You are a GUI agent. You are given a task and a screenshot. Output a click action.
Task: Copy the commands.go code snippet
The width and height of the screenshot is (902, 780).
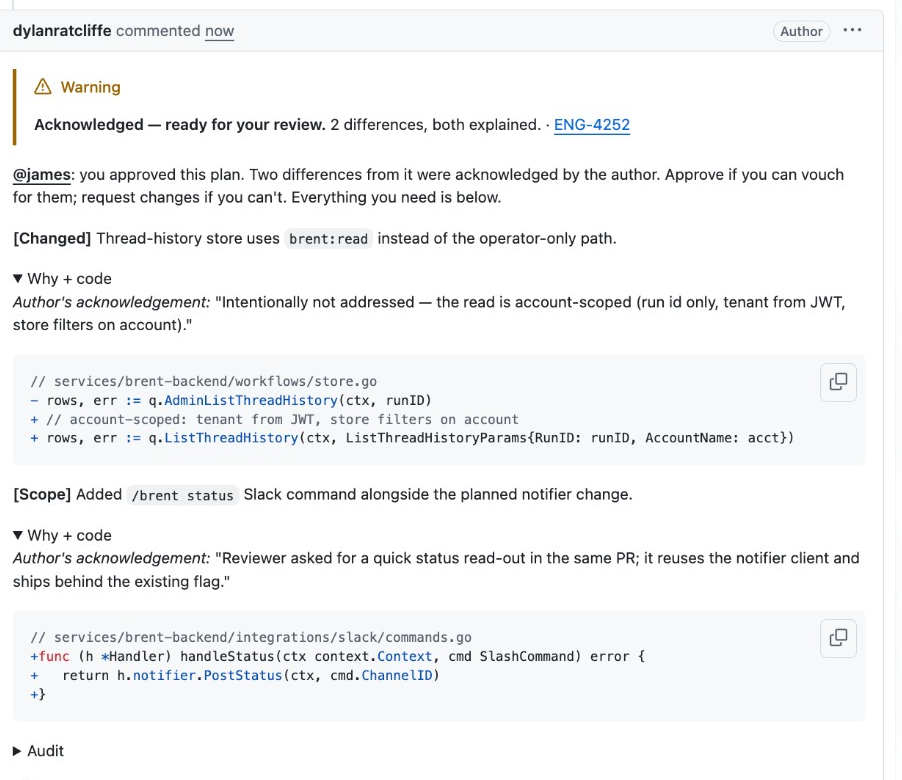coord(838,638)
